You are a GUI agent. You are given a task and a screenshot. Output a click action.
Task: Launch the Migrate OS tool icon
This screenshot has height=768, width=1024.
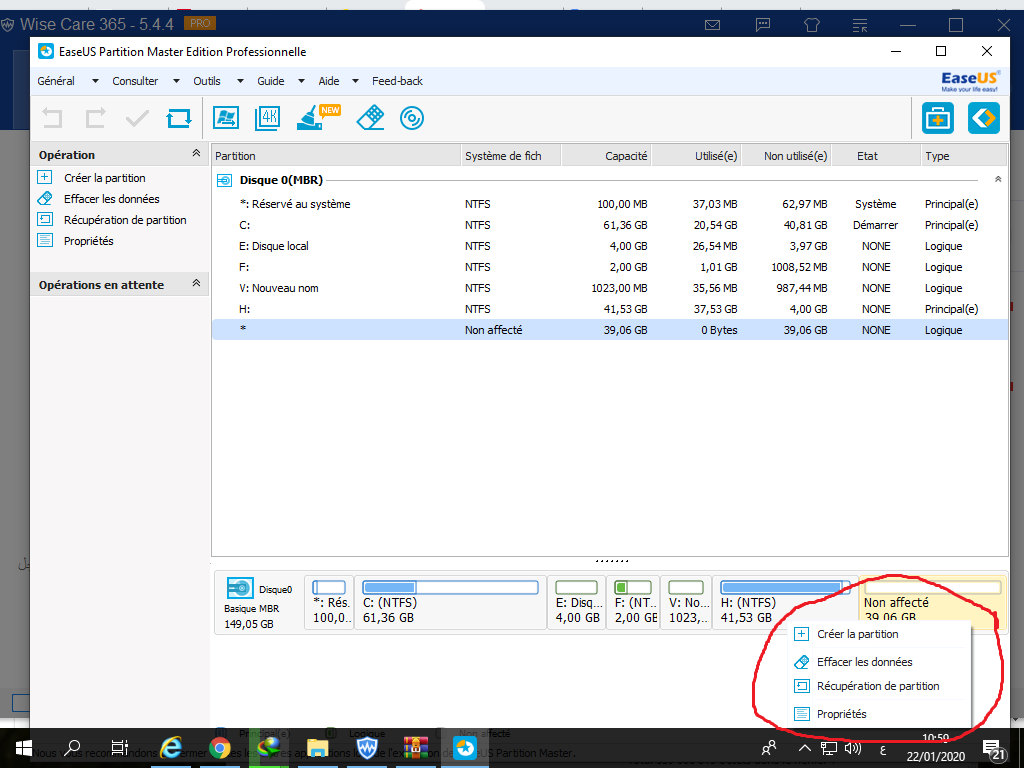[x=226, y=118]
